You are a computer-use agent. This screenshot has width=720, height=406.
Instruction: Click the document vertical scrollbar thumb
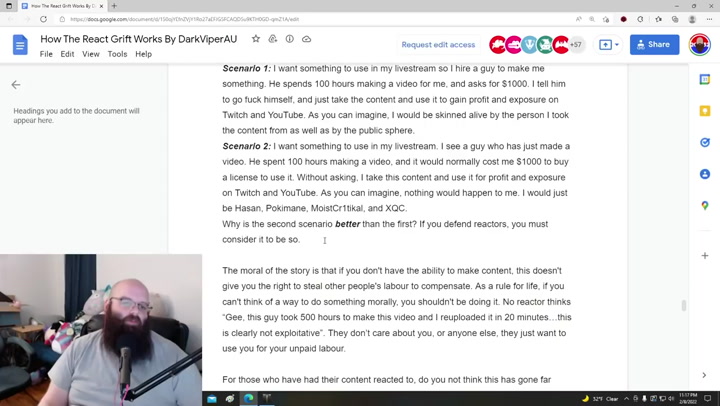pos(684,305)
